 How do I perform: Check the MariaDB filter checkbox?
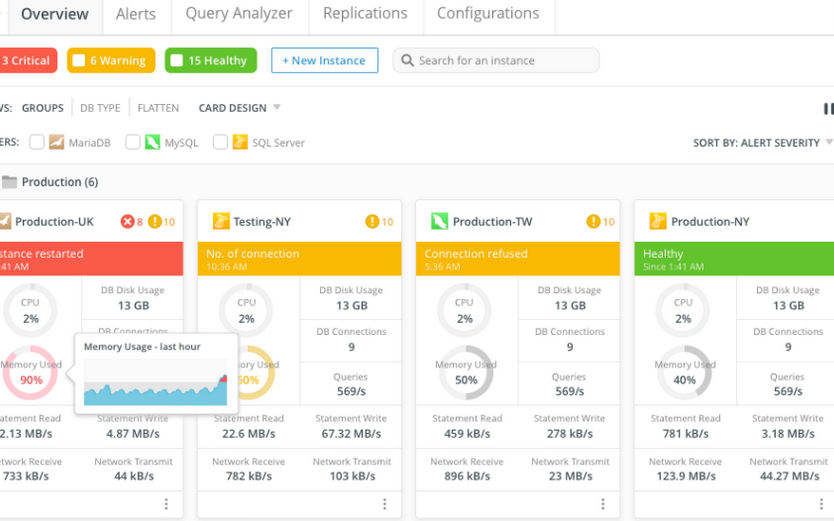pyautogui.click(x=37, y=142)
